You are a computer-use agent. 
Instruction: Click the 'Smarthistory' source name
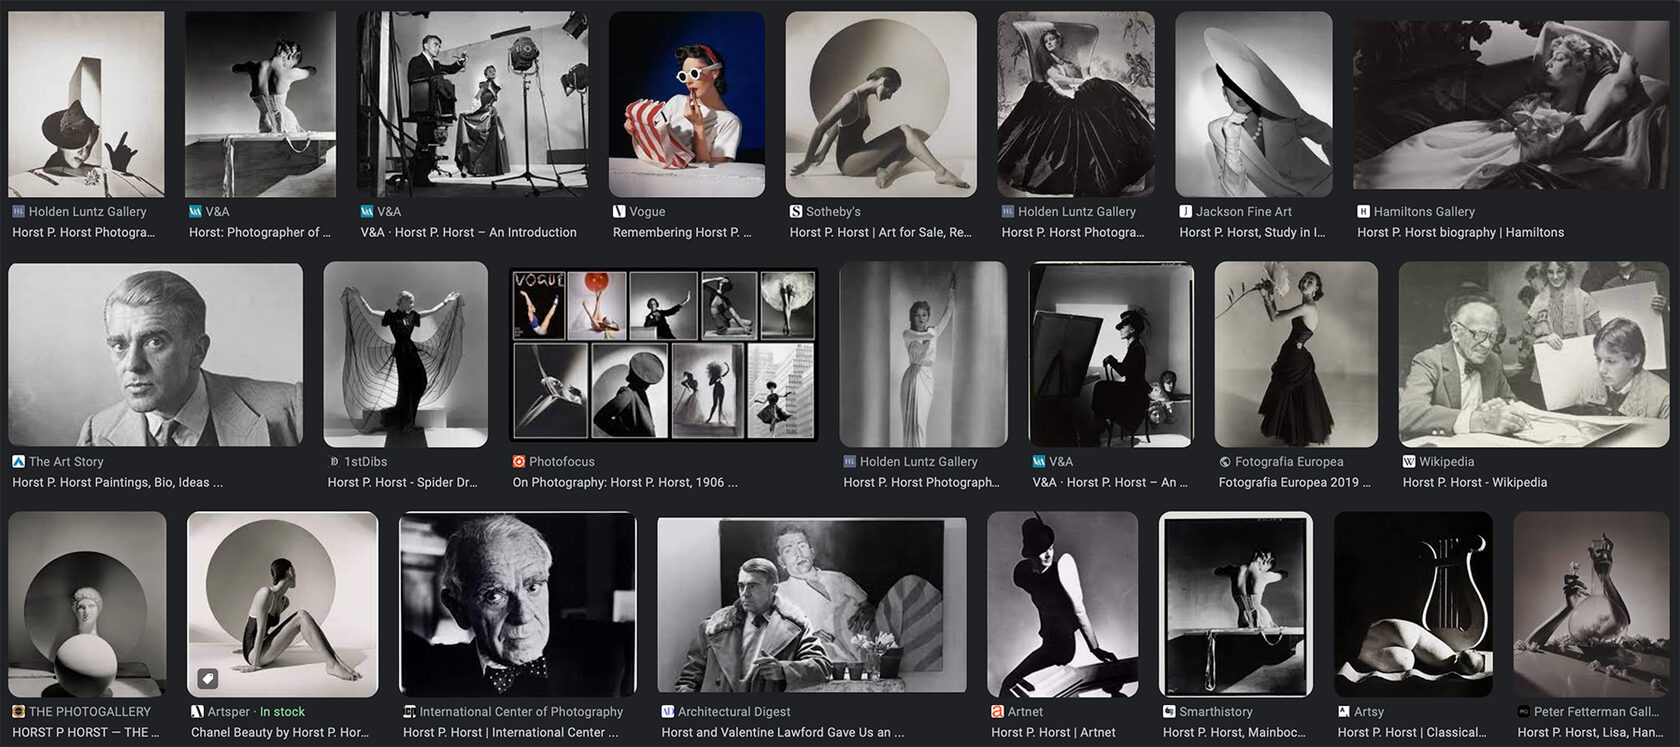pos(1216,712)
